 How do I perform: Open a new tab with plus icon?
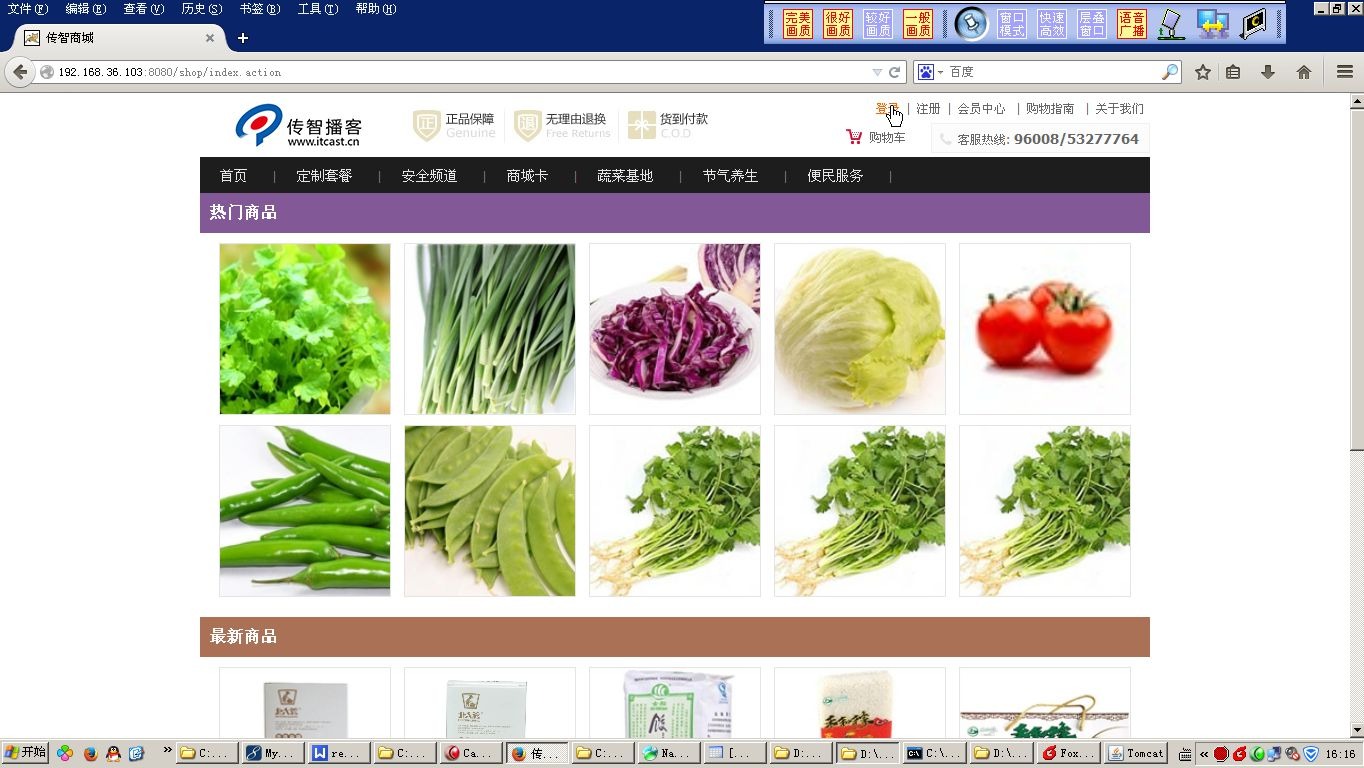(242, 38)
